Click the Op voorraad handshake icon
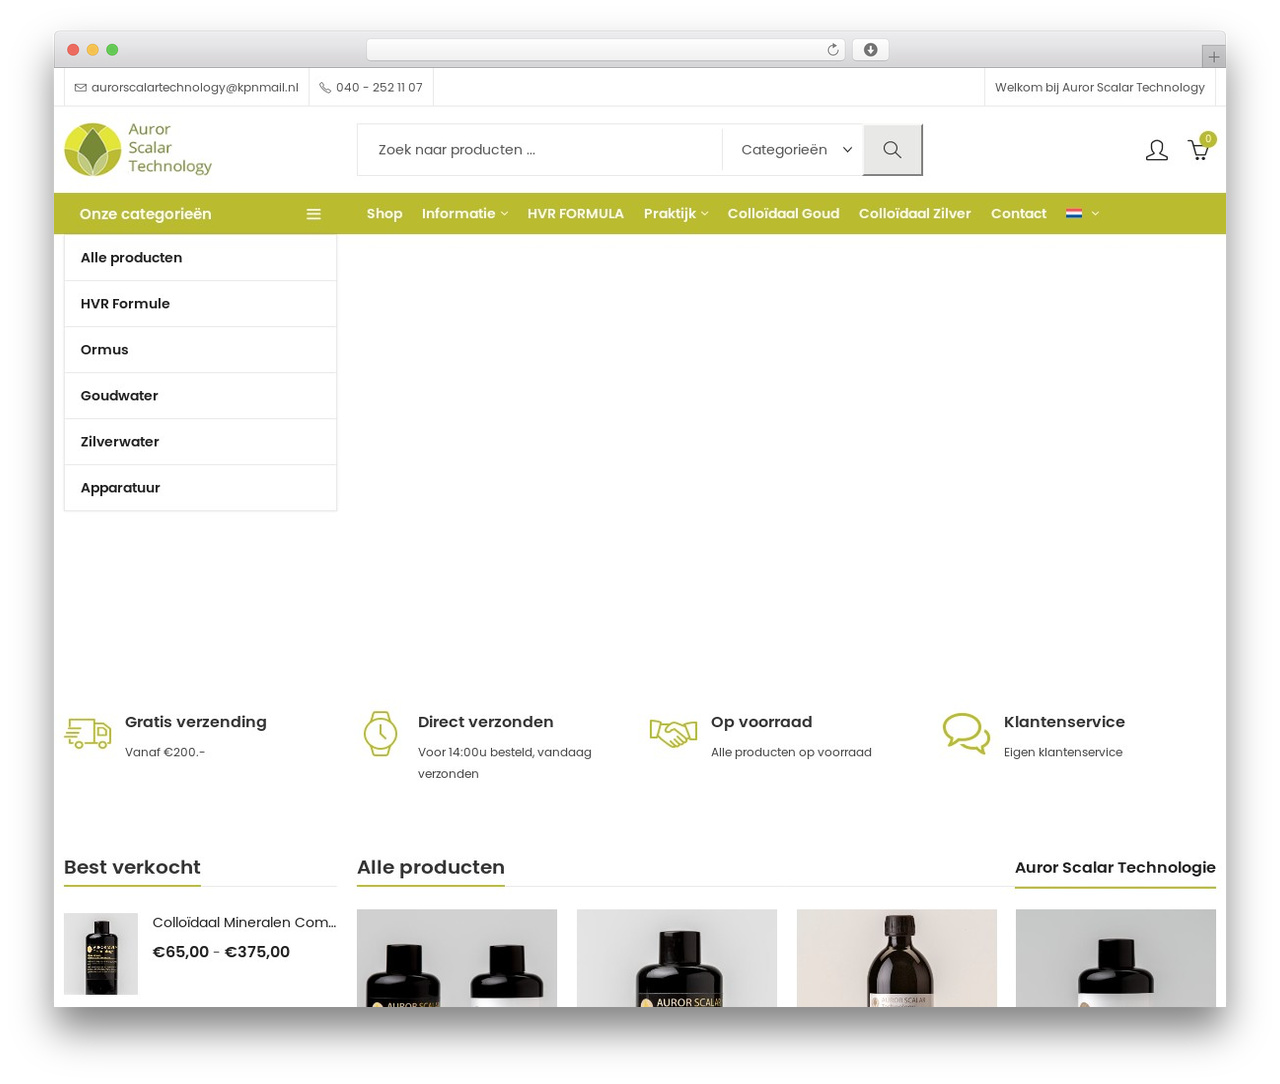This screenshot has width=1280, height=1084. [673, 733]
